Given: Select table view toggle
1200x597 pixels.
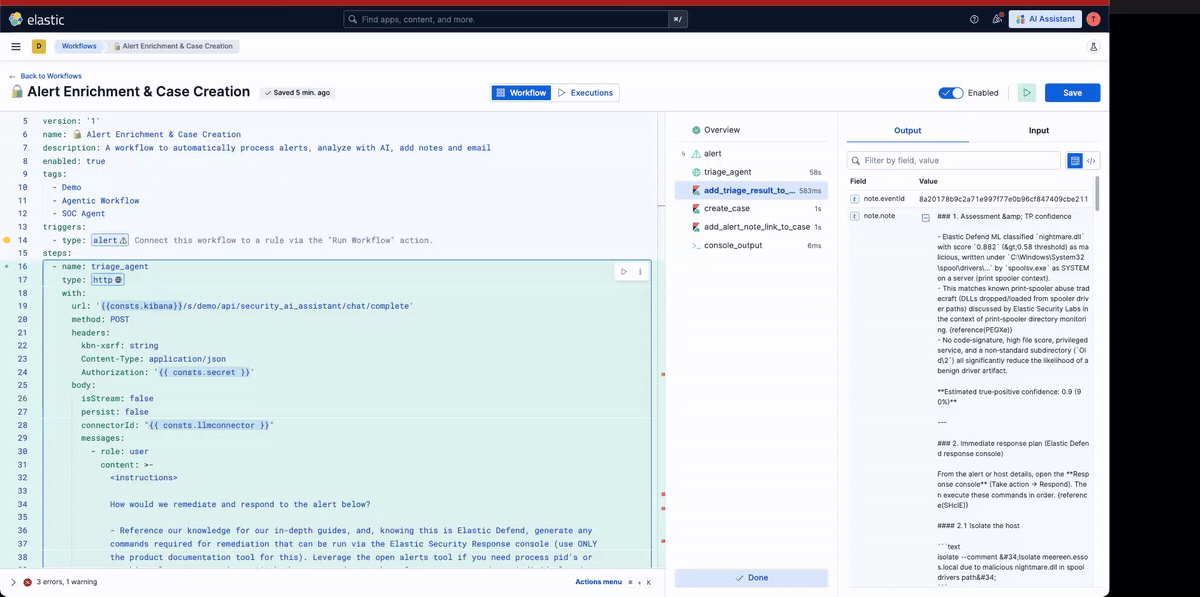Looking at the screenshot, I should pyautogui.click(x=1075, y=160).
